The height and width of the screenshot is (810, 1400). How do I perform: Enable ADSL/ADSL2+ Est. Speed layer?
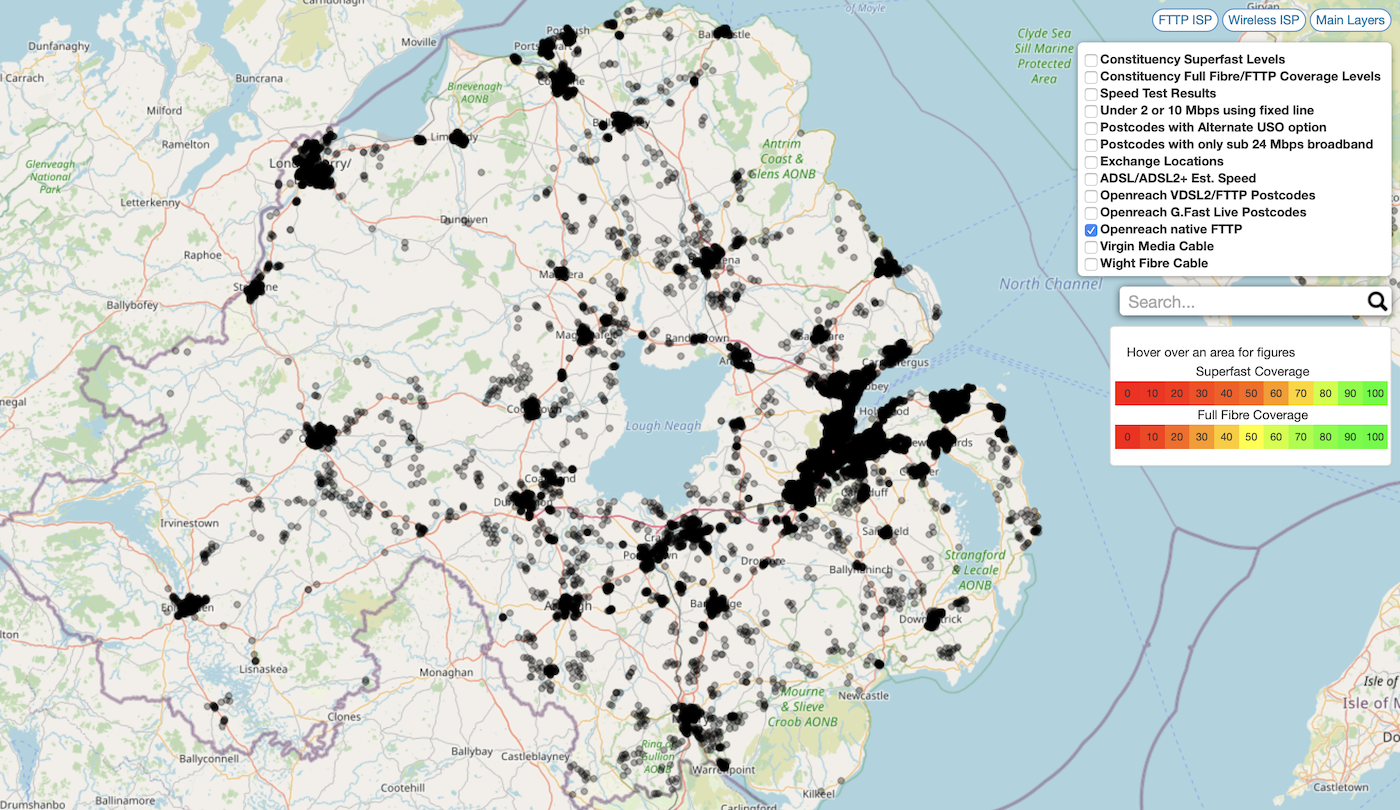pyautogui.click(x=1092, y=179)
